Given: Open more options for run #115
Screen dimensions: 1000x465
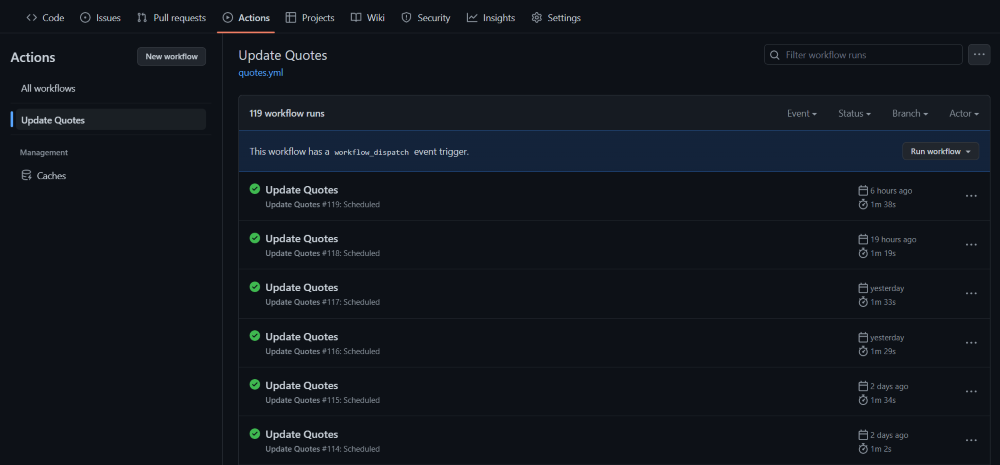Looking at the screenshot, I should (x=971, y=392).
